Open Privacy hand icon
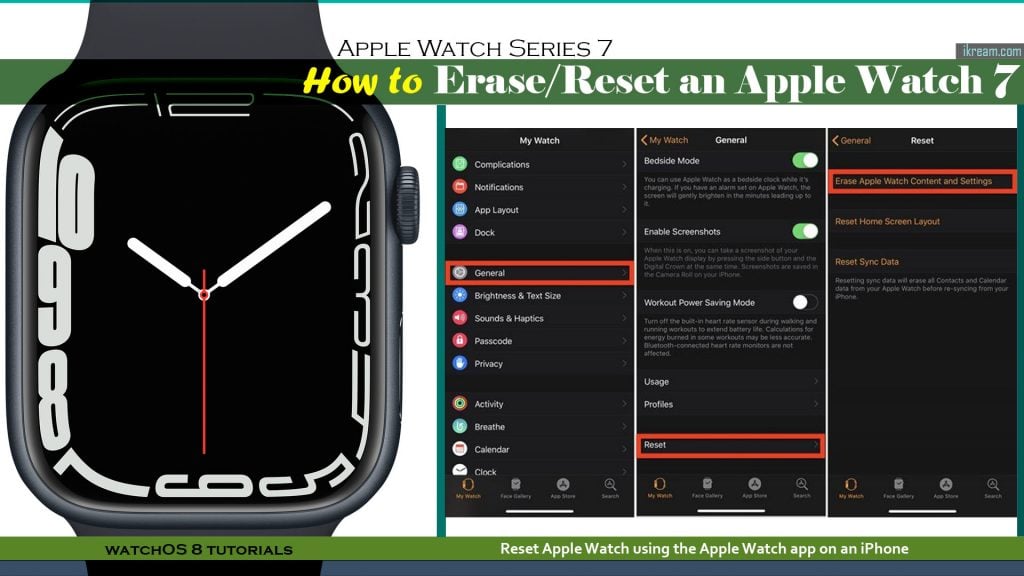This screenshot has width=1024, height=576. [460, 363]
